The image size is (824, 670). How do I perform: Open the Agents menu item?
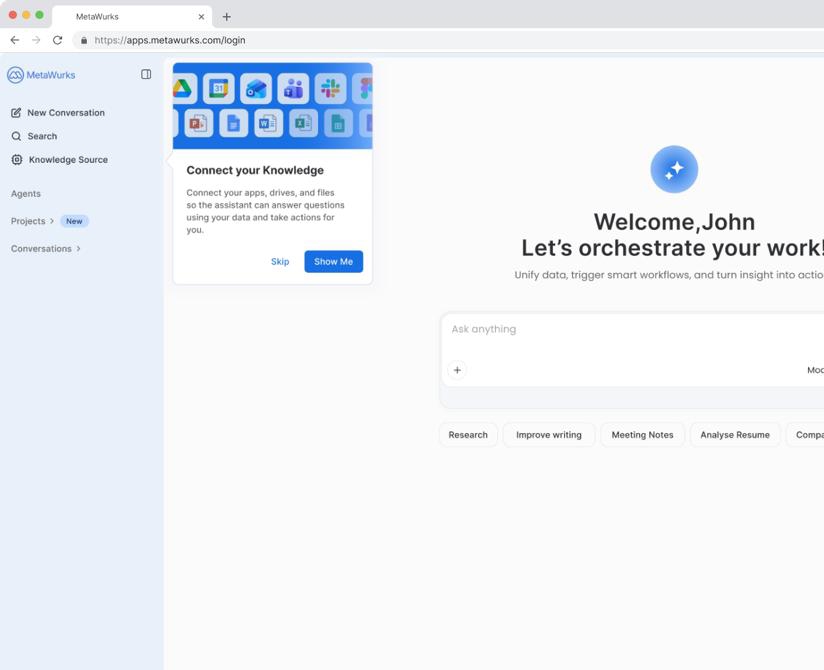26,194
